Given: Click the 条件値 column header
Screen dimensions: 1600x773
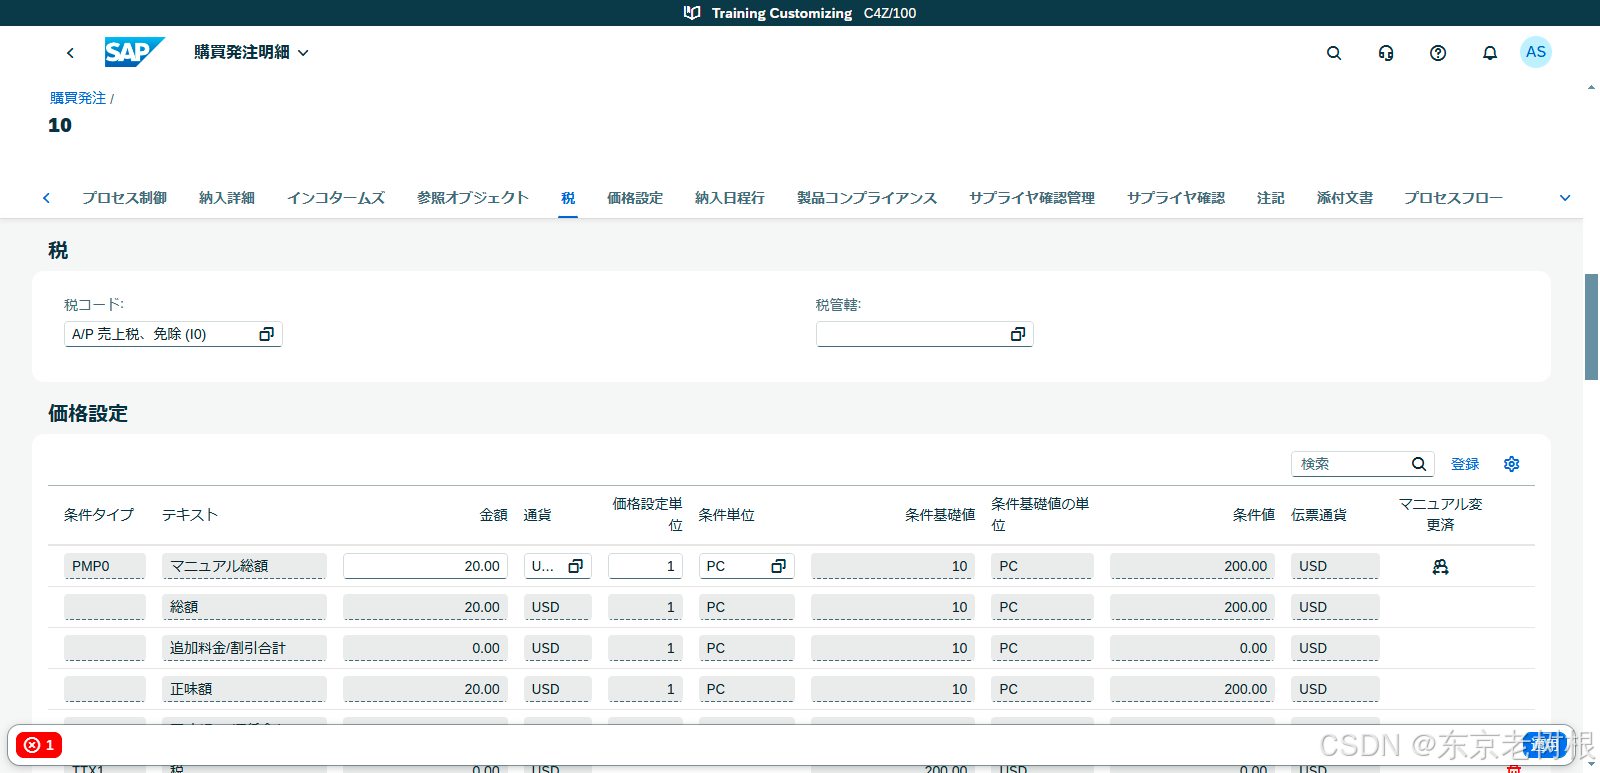Looking at the screenshot, I should pyautogui.click(x=1254, y=515).
